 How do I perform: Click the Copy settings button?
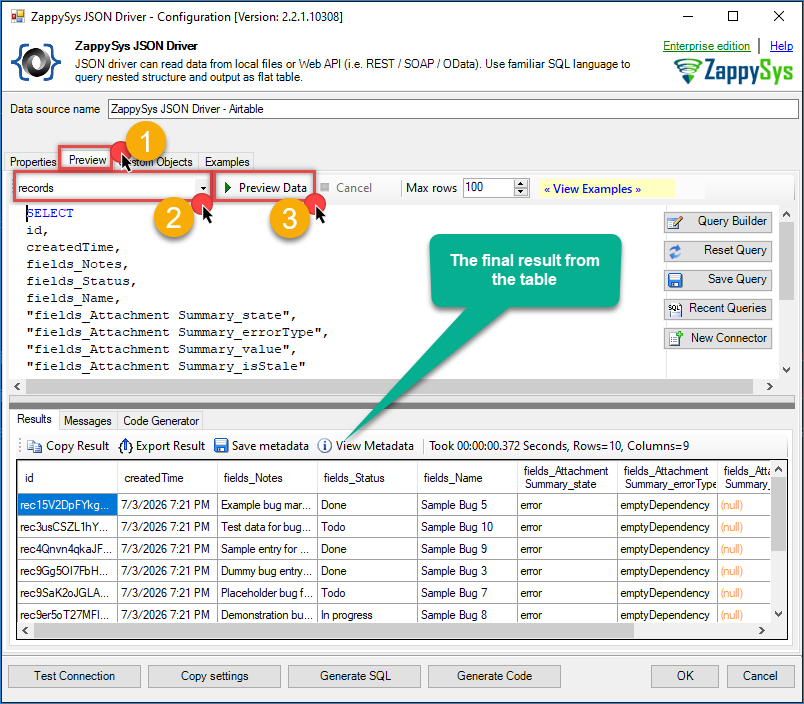[214, 676]
